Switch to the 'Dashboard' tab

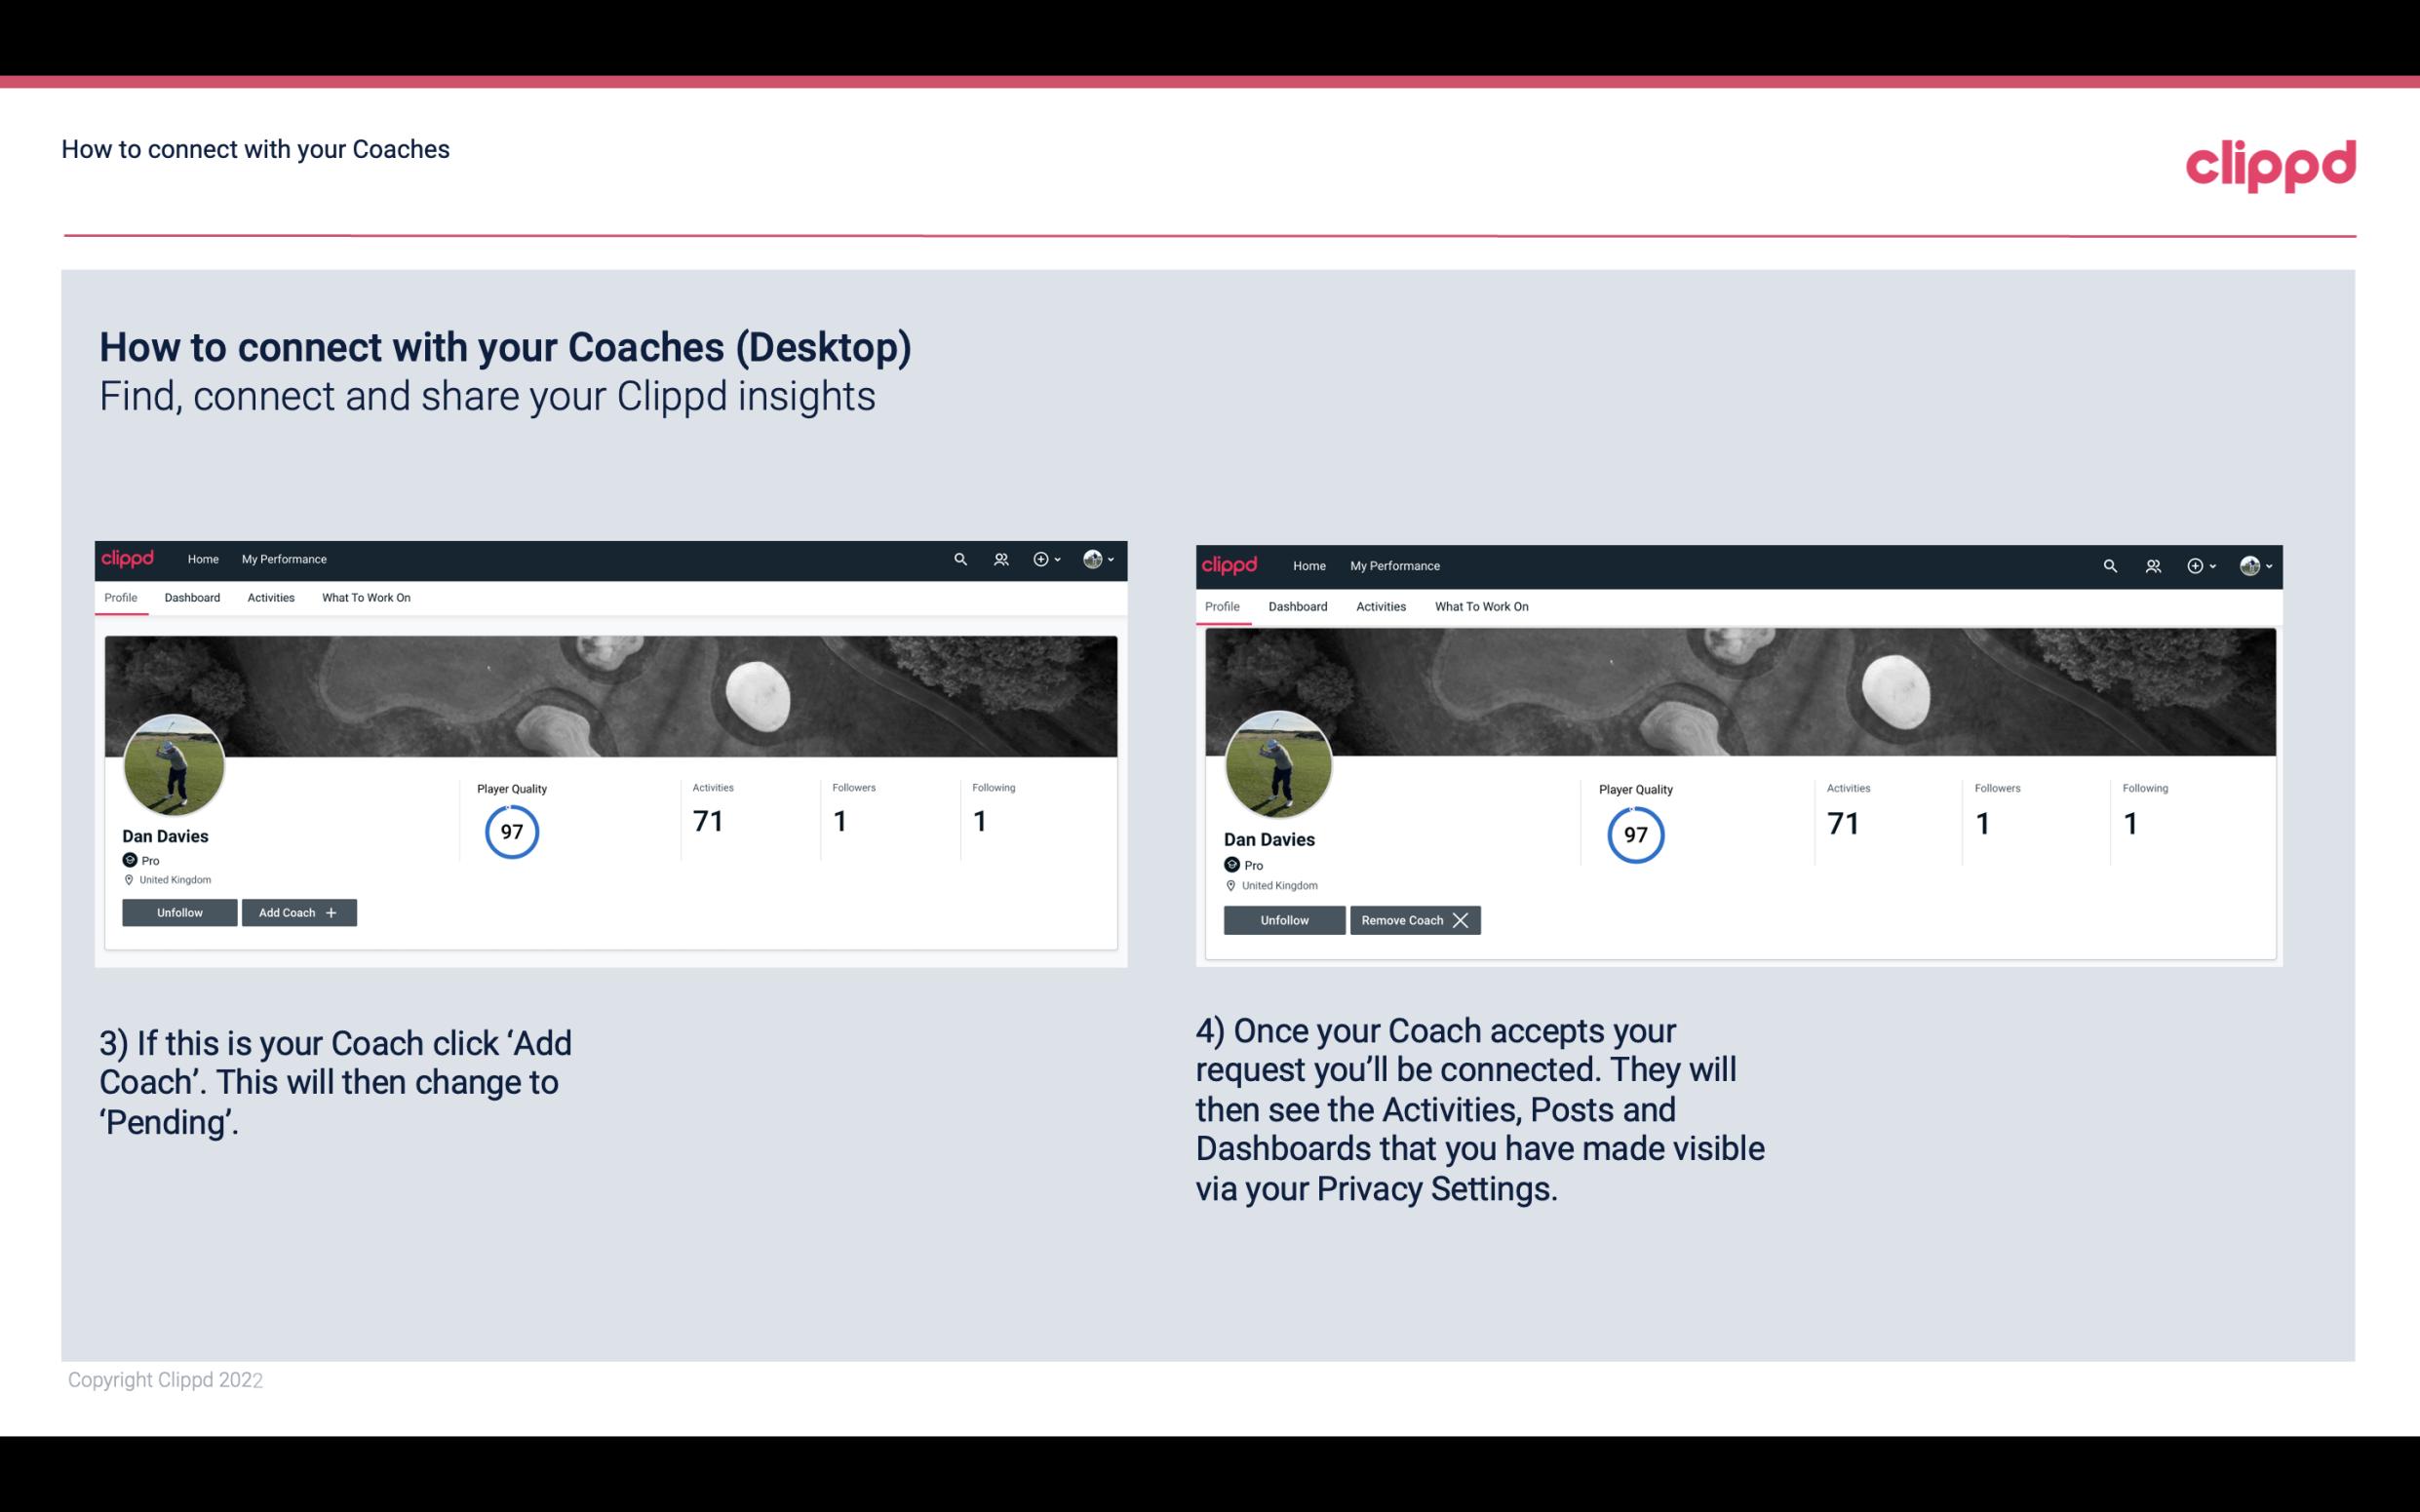click(x=192, y=598)
